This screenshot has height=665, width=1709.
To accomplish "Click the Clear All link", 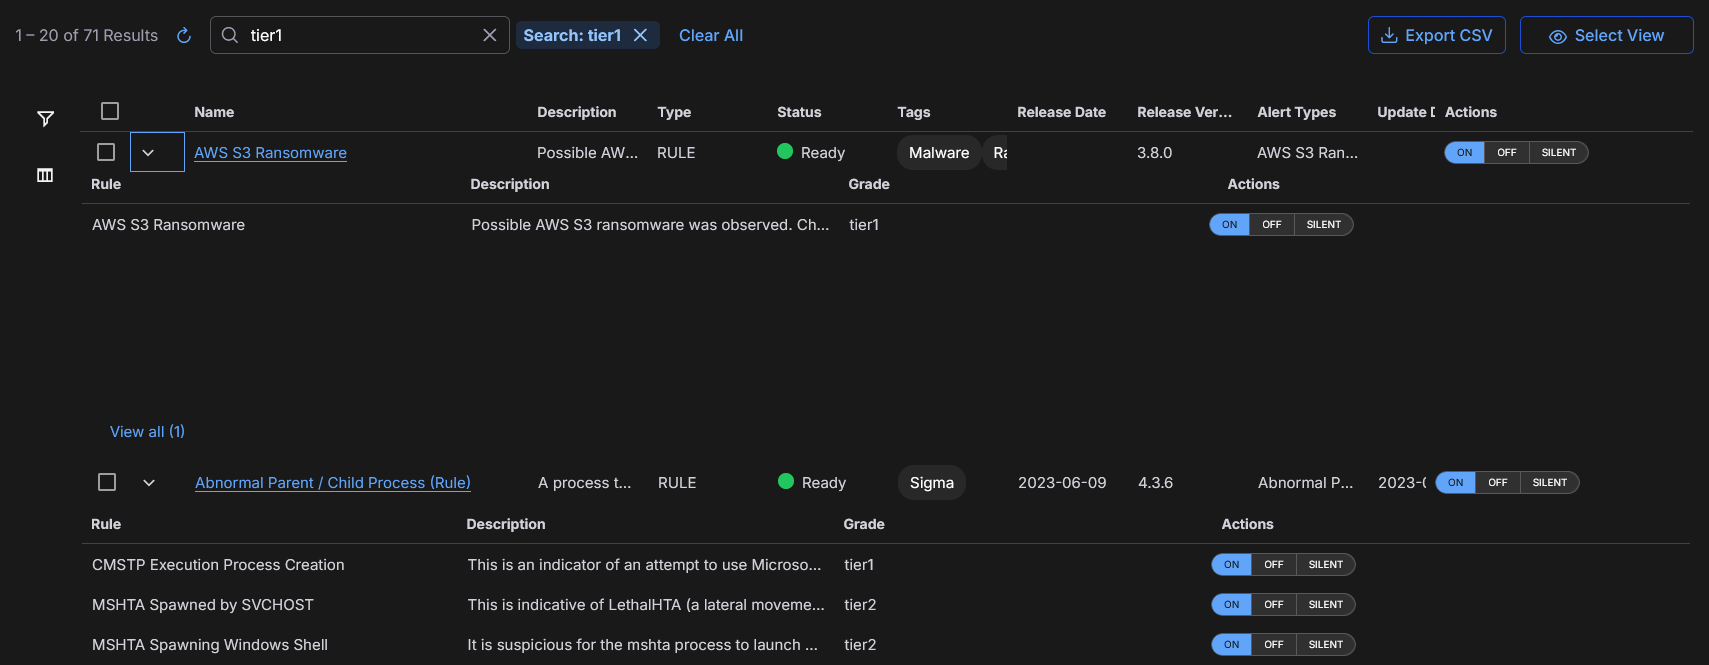I will point(711,35).
